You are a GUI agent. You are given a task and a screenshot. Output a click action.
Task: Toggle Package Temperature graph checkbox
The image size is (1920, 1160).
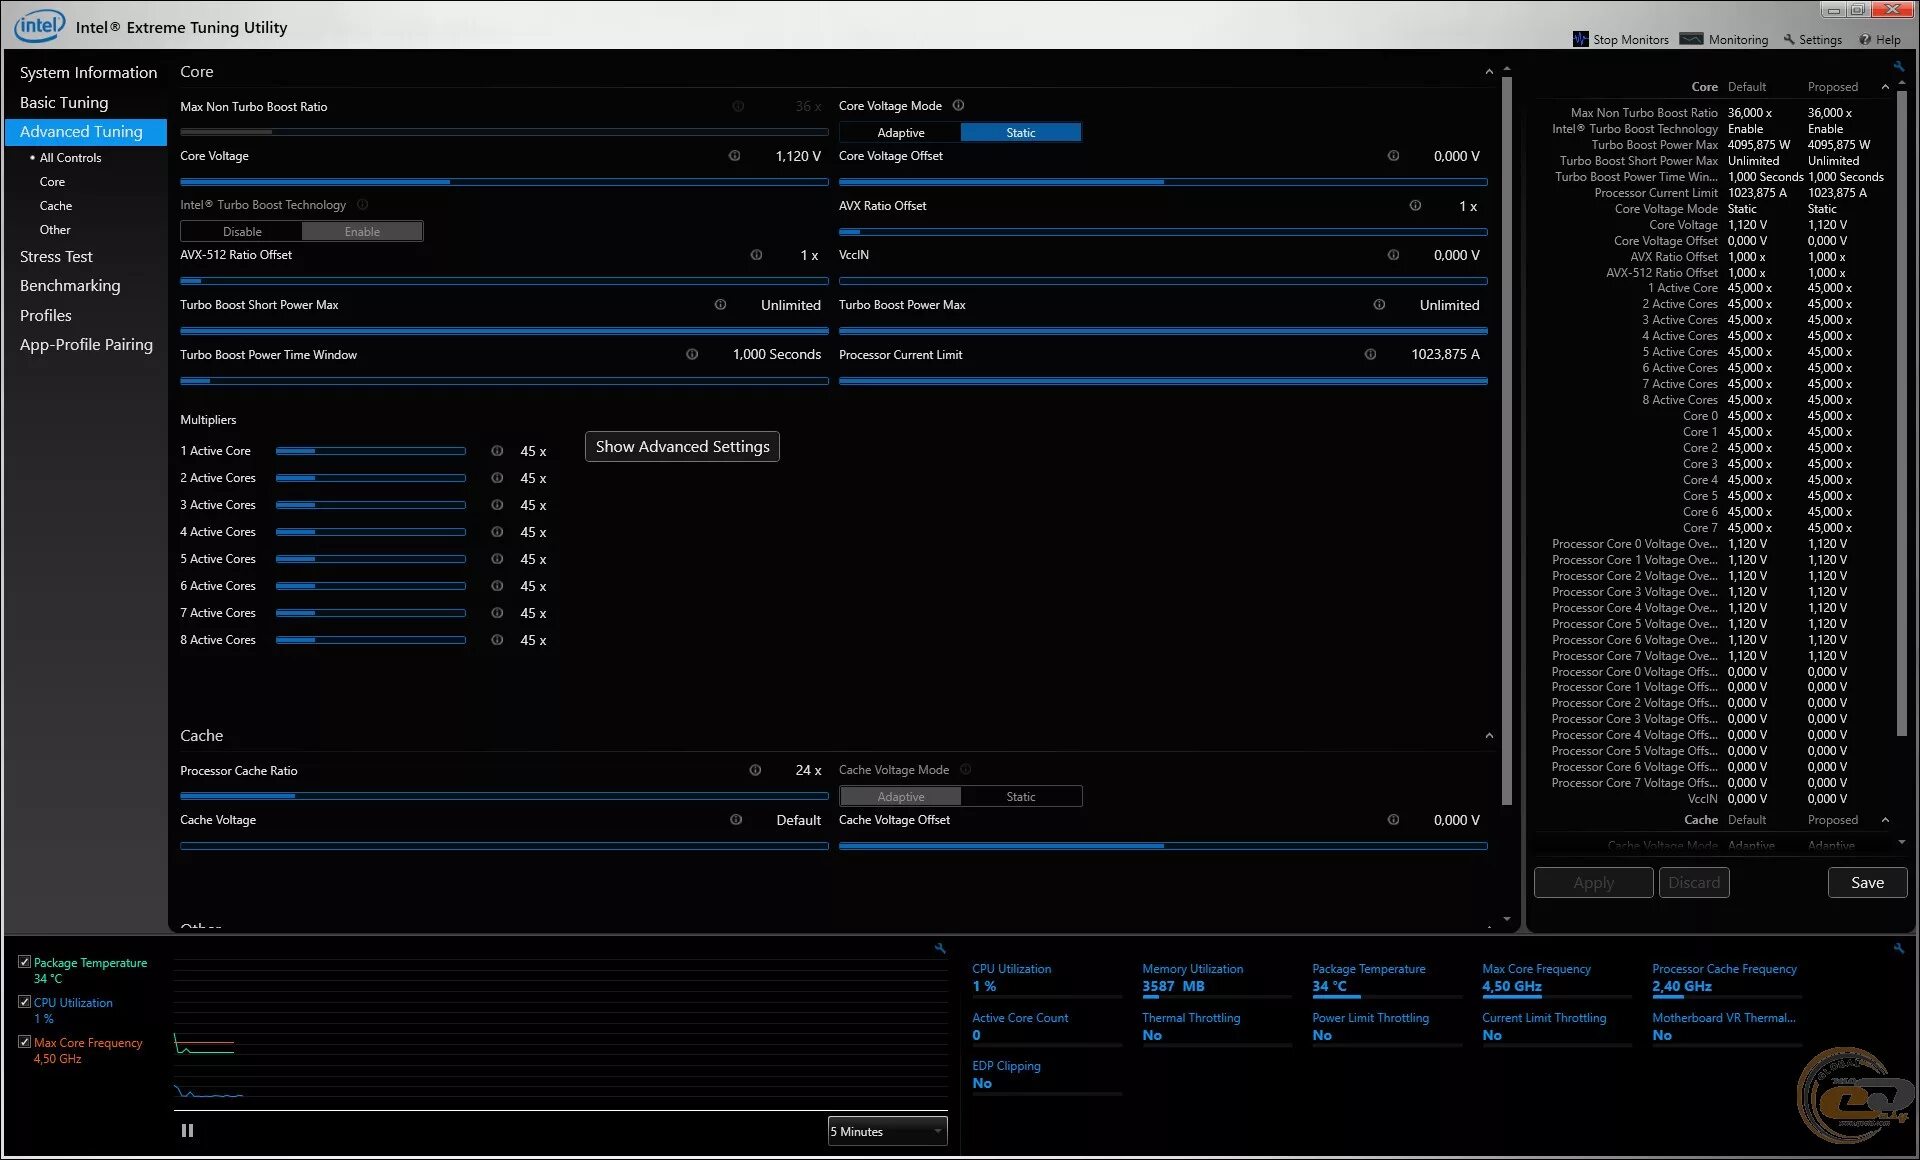(24, 962)
